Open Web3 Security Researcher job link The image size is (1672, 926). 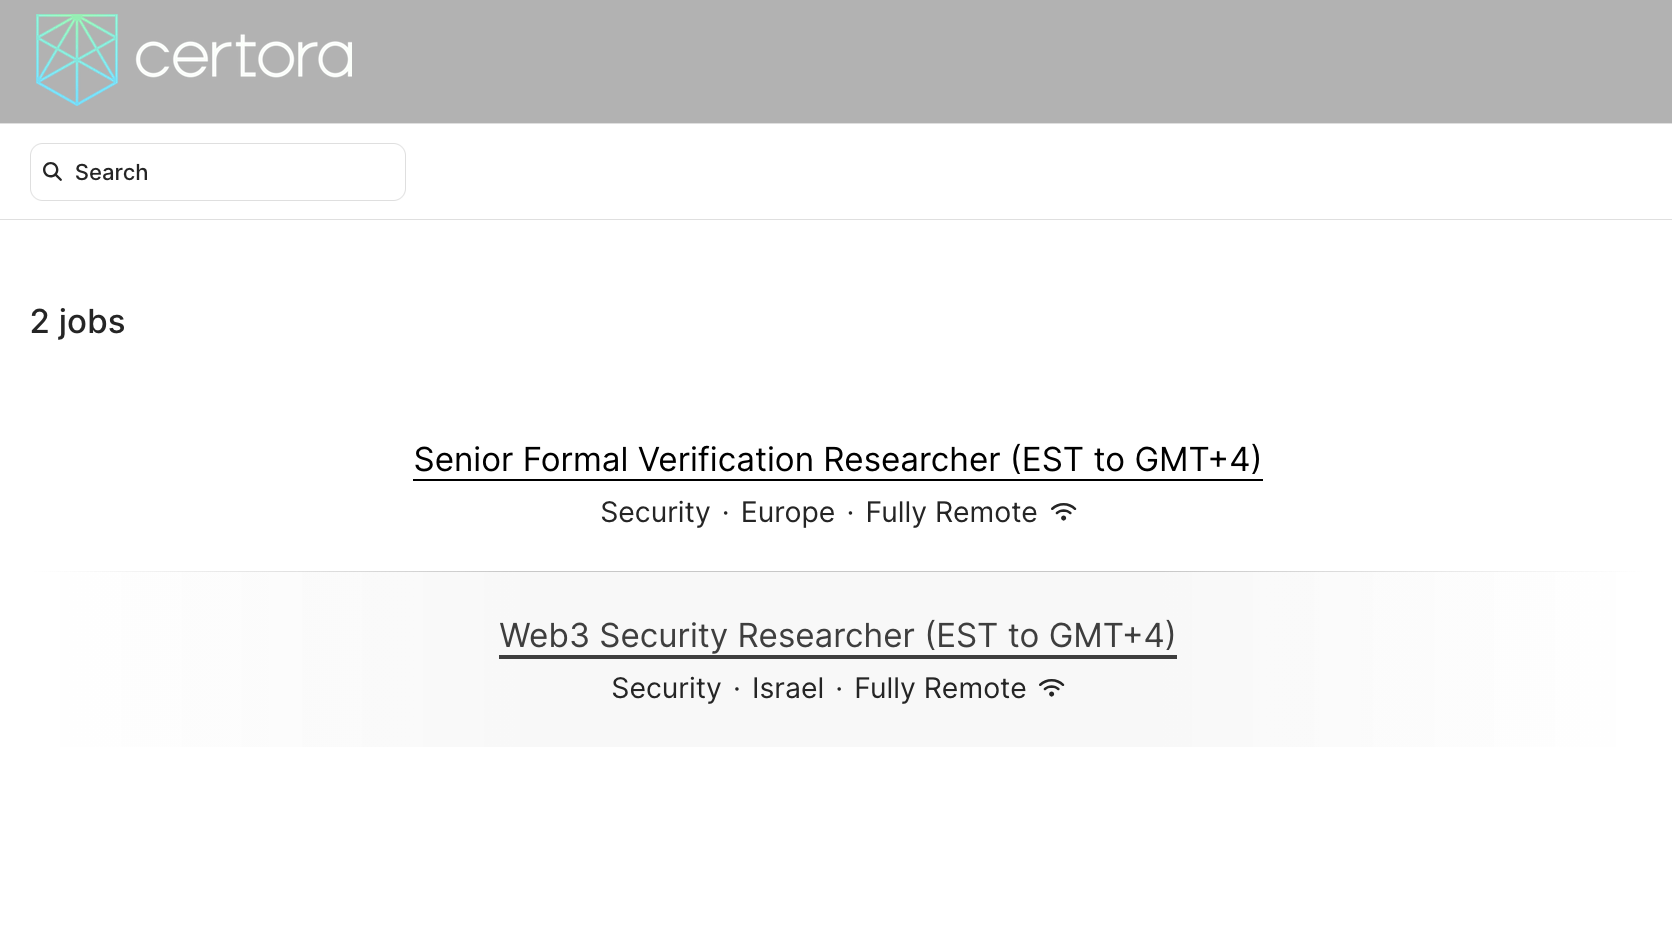coord(837,636)
